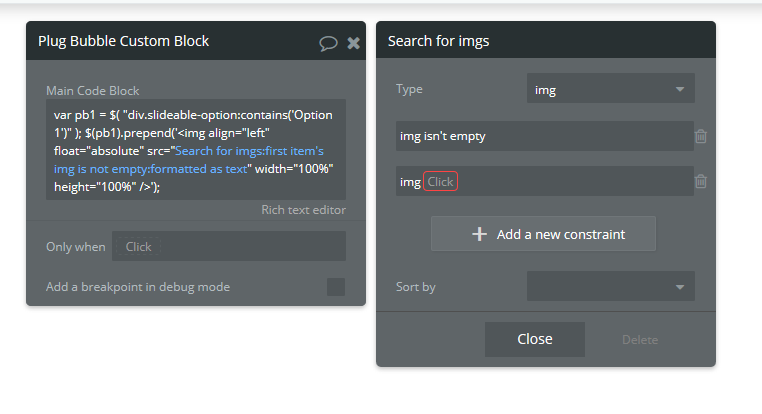This screenshot has height=414, width=762.
Task: Open the Type dropdown showing img
Action: click(610, 88)
